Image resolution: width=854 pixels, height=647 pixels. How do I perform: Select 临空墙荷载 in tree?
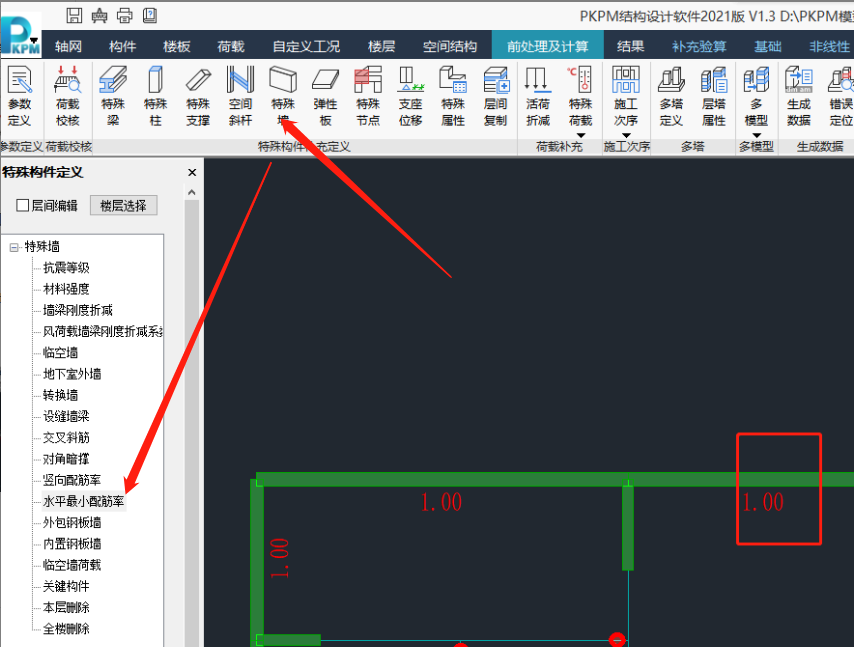(72, 565)
